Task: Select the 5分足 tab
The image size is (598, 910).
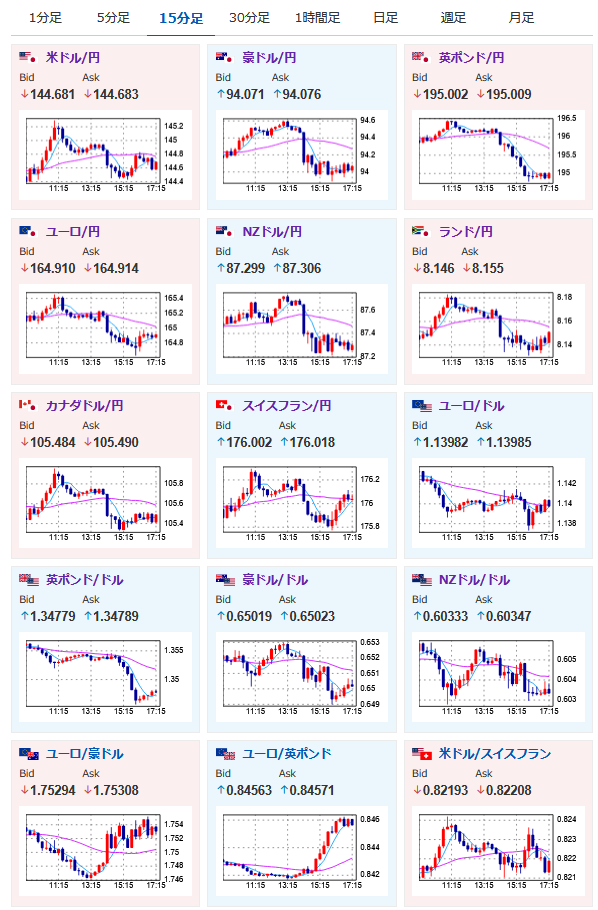Action: point(113,17)
